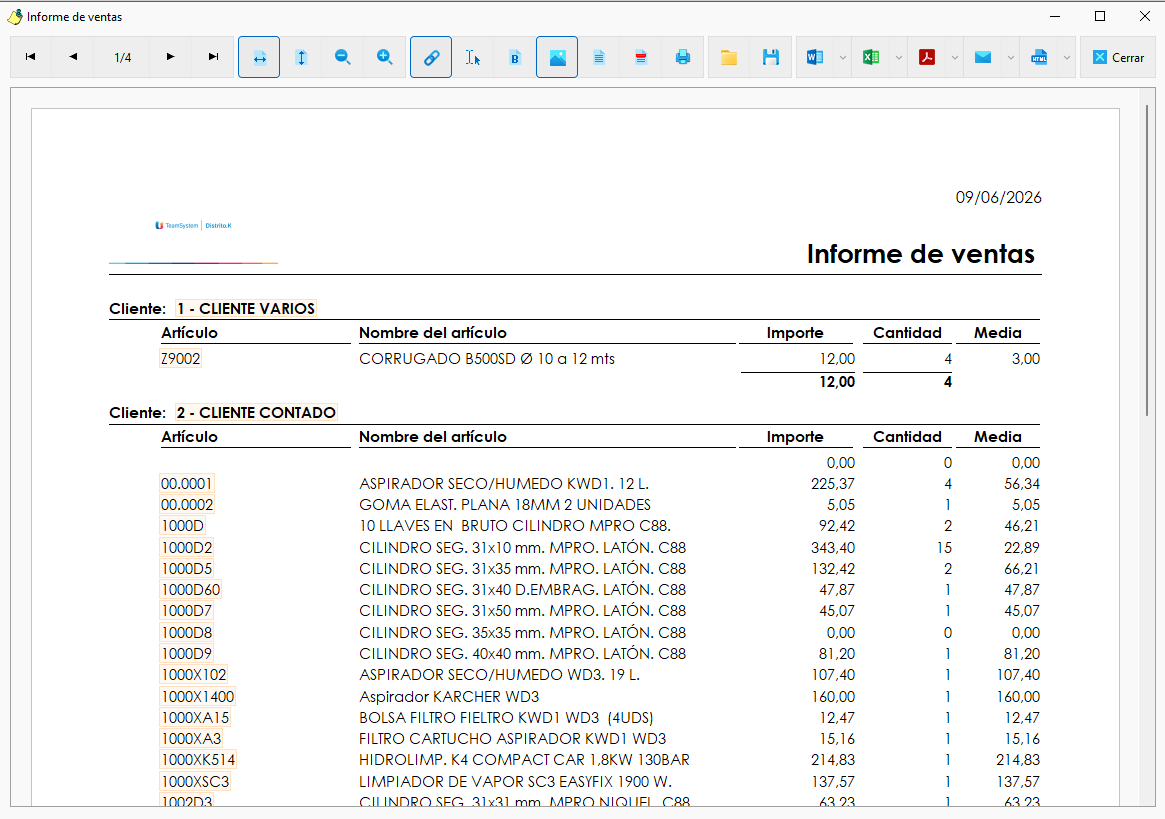Expand the Excel export dropdown arrow
Viewport: 1165px width, 819px height.
click(x=898, y=57)
